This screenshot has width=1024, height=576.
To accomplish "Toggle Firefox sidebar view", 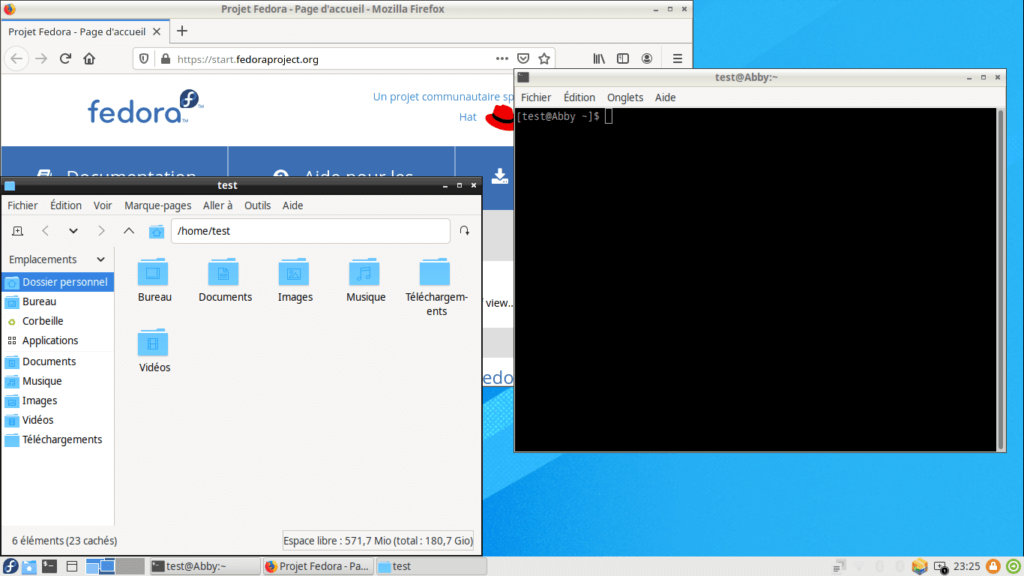I will [x=623, y=59].
